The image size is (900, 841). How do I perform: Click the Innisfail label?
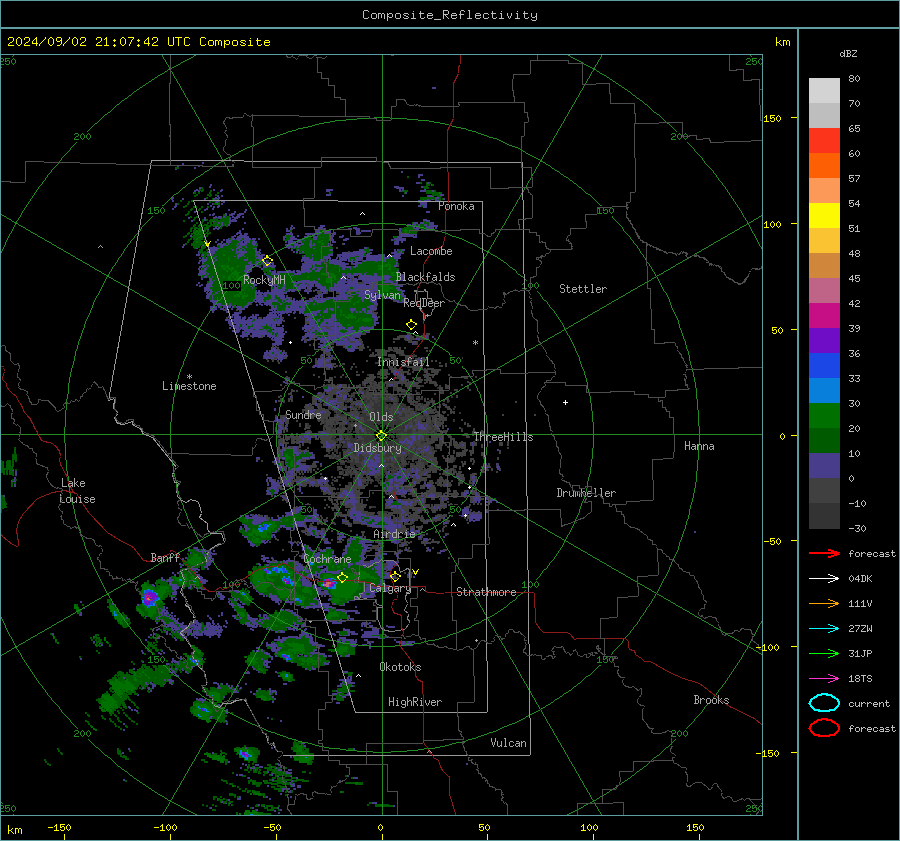[403, 362]
